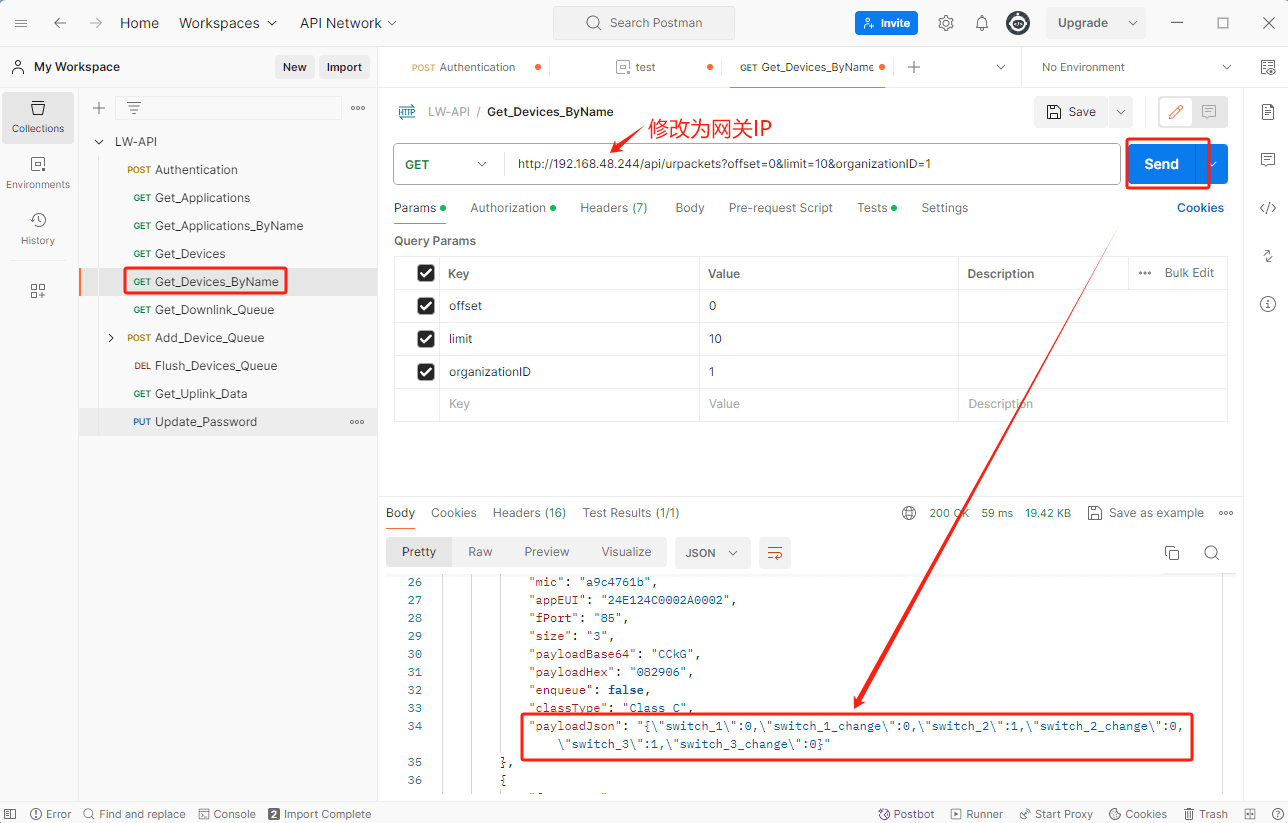Open the Code snippet icon
This screenshot has width=1288, height=823.
[x=1268, y=208]
